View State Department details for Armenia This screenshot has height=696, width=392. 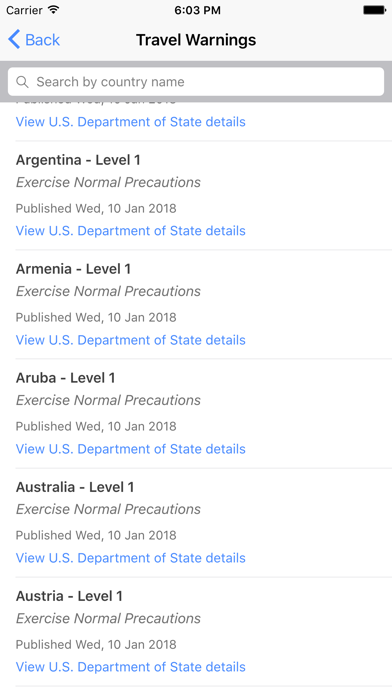click(x=131, y=340)
